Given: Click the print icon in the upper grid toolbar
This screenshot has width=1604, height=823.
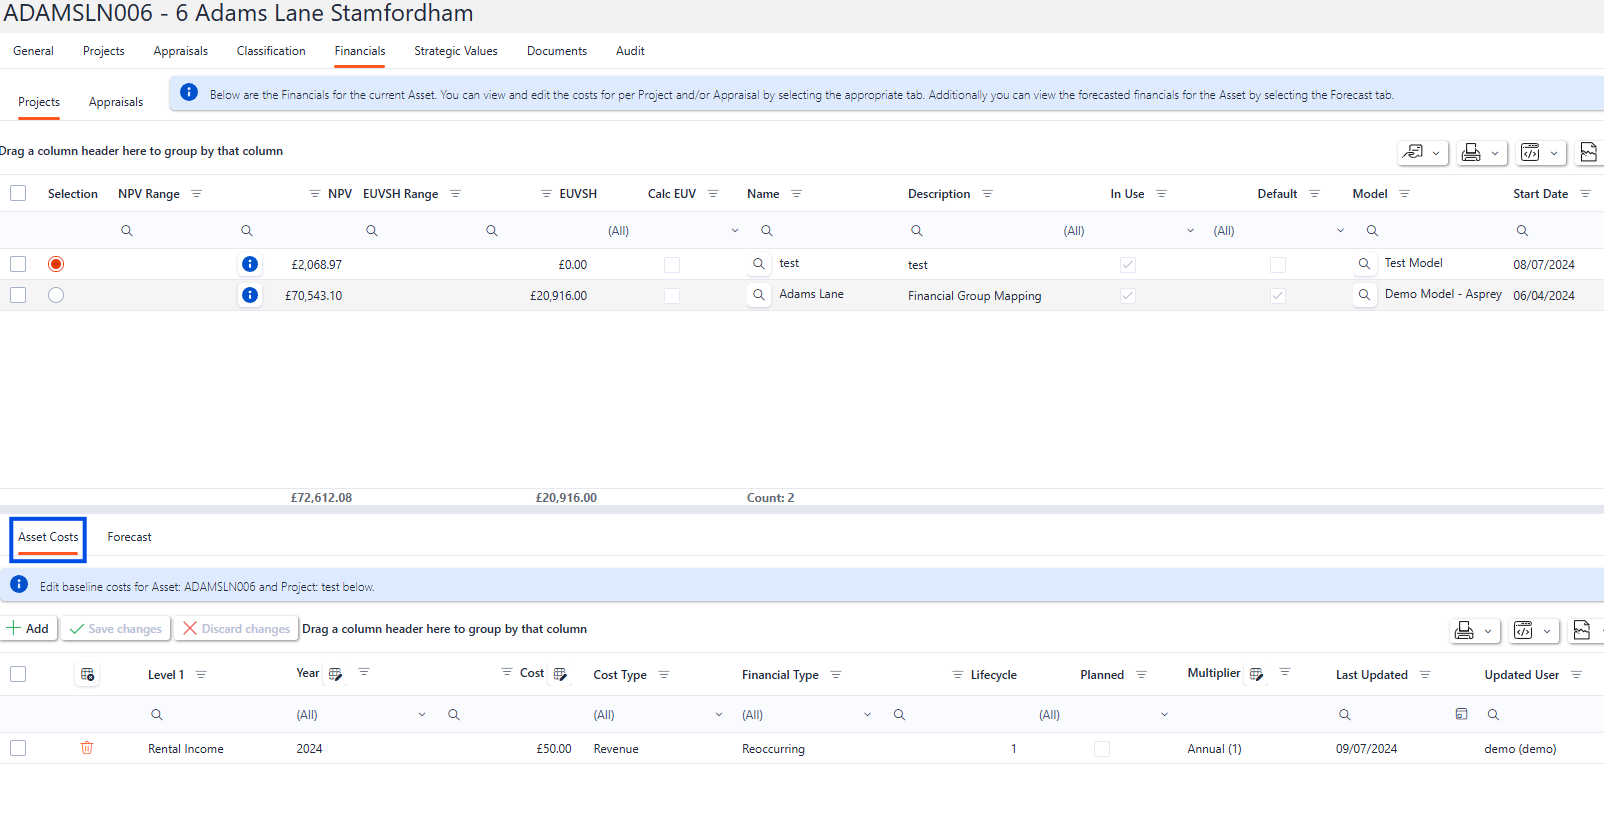Looking at the screenshot, I should coord(1471,152).
